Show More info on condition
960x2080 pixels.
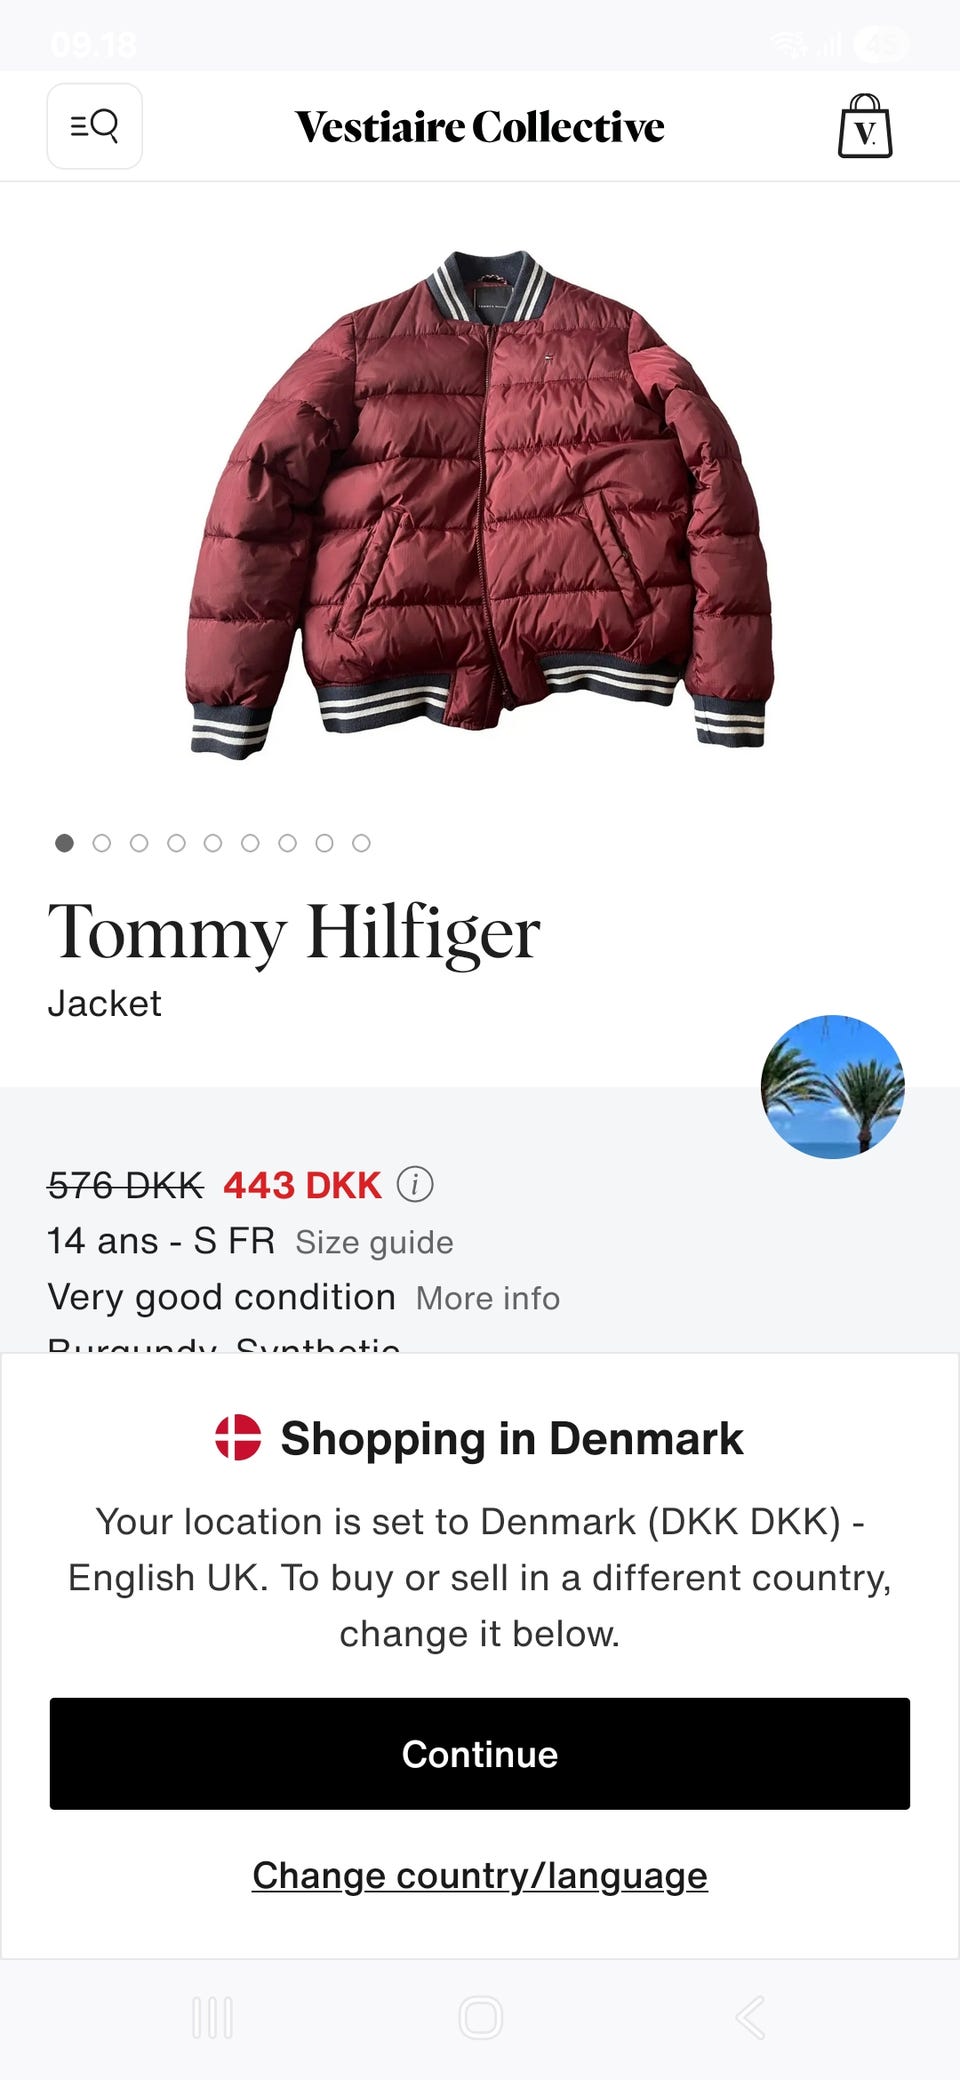click(x=488, y=1298)
